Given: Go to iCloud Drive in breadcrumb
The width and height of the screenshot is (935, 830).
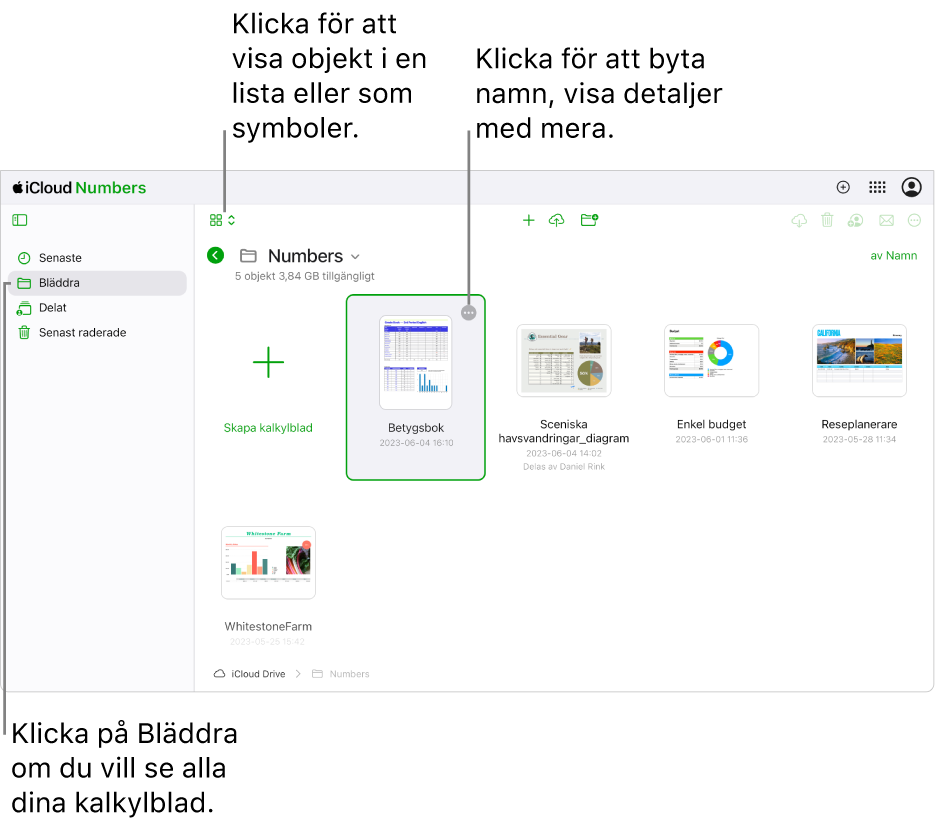Looking at the screenshot, I should point(250,674).
